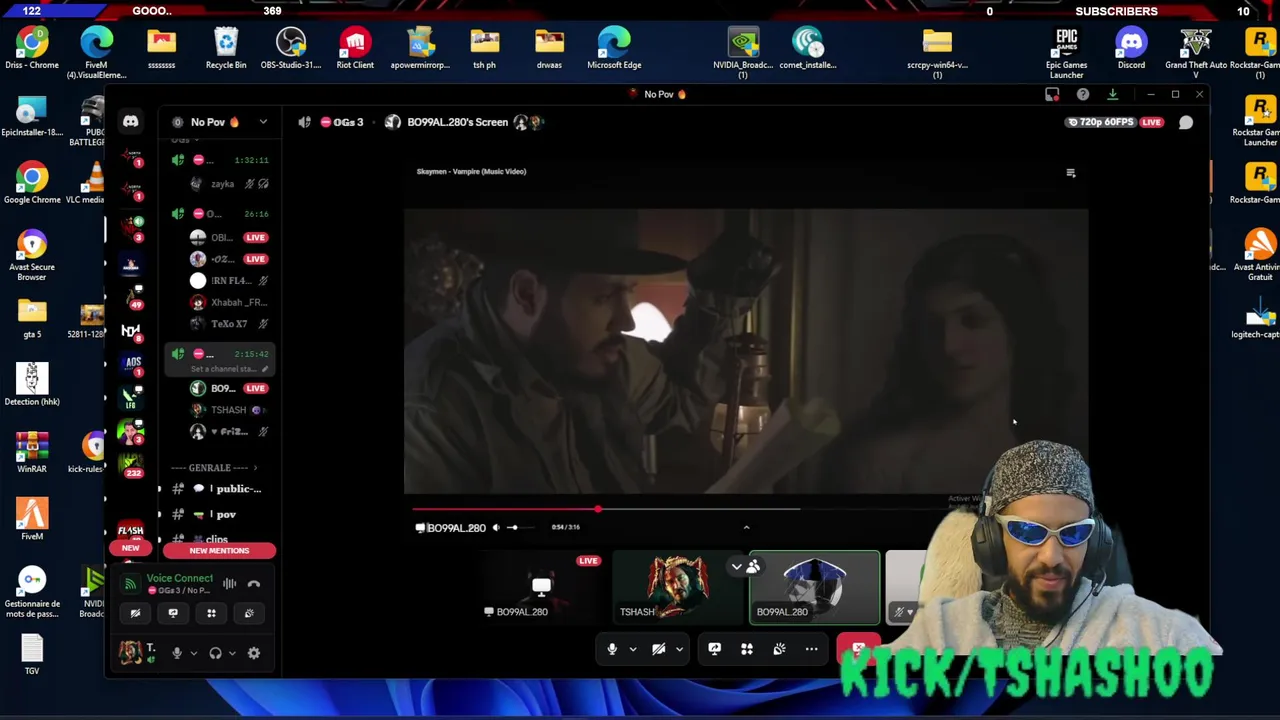Open microphone options arrow in call bar
The image size is (1280, 720).
633,649
